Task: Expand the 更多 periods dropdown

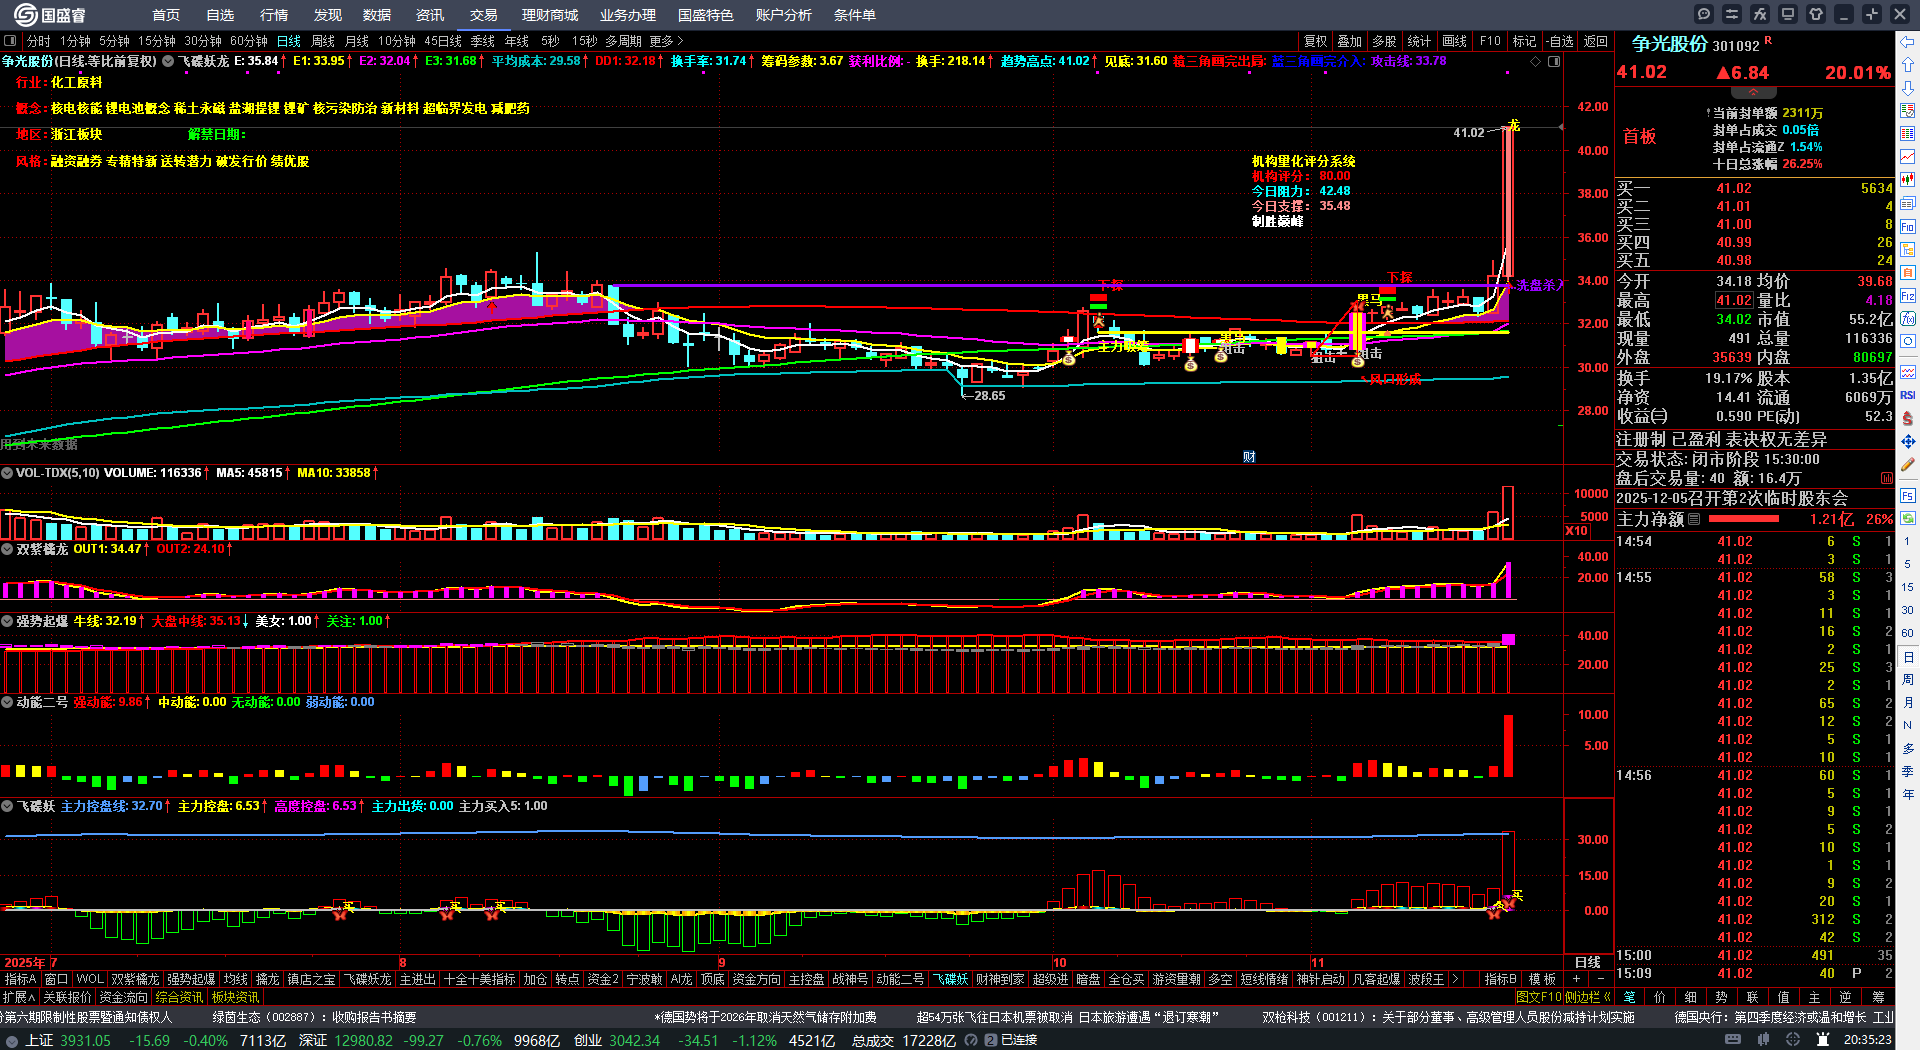Action: (x=667, y=41)
